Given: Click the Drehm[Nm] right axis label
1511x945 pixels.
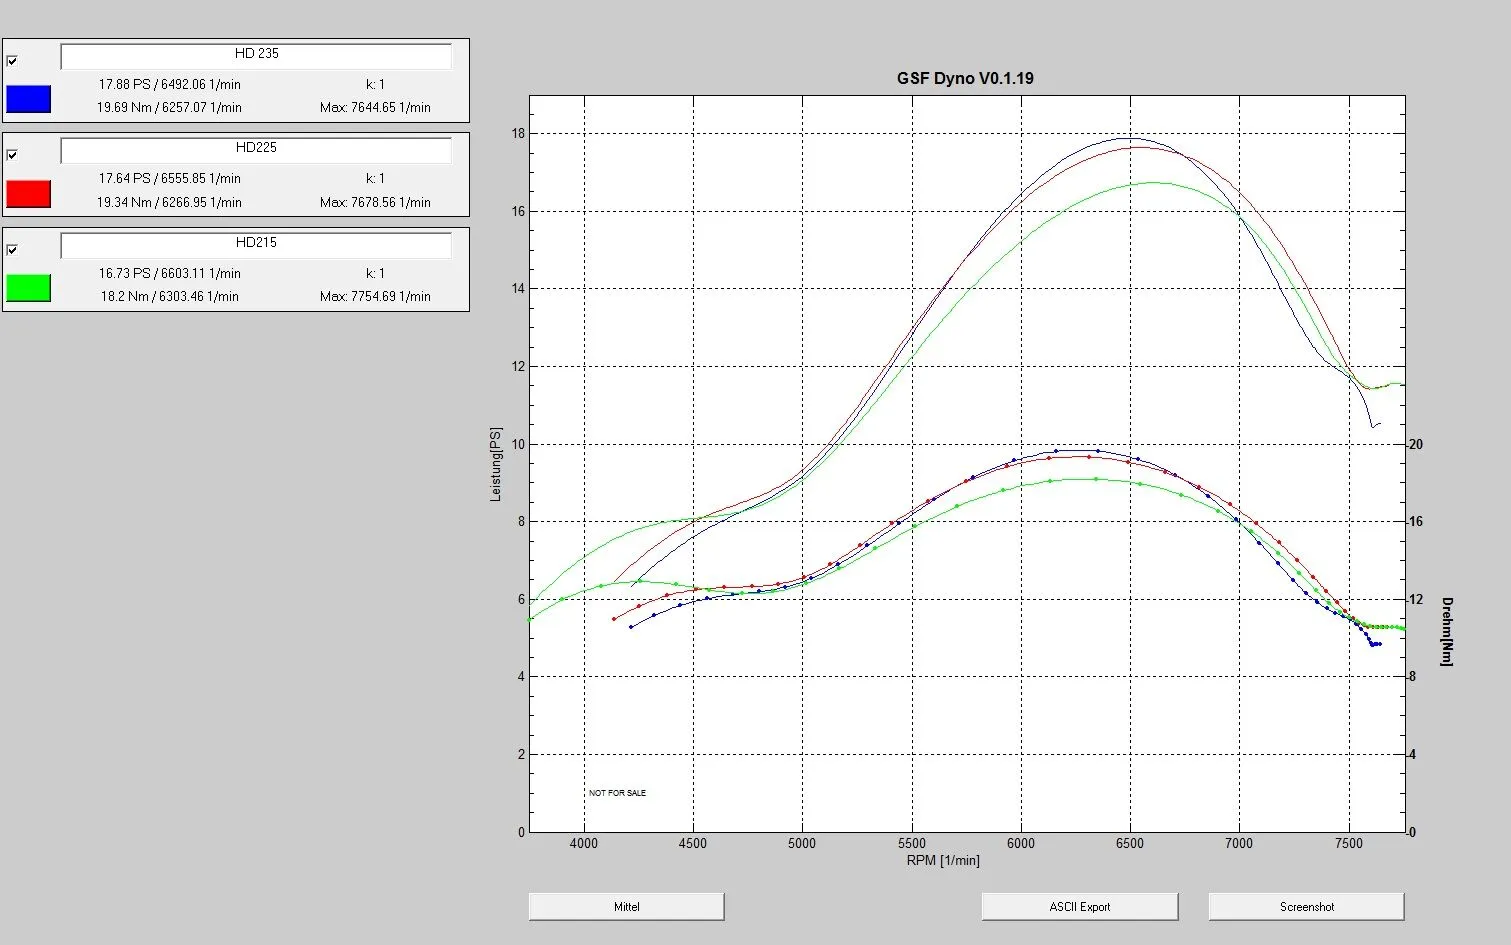Looking at the screenshot, I should (1448, 631).
